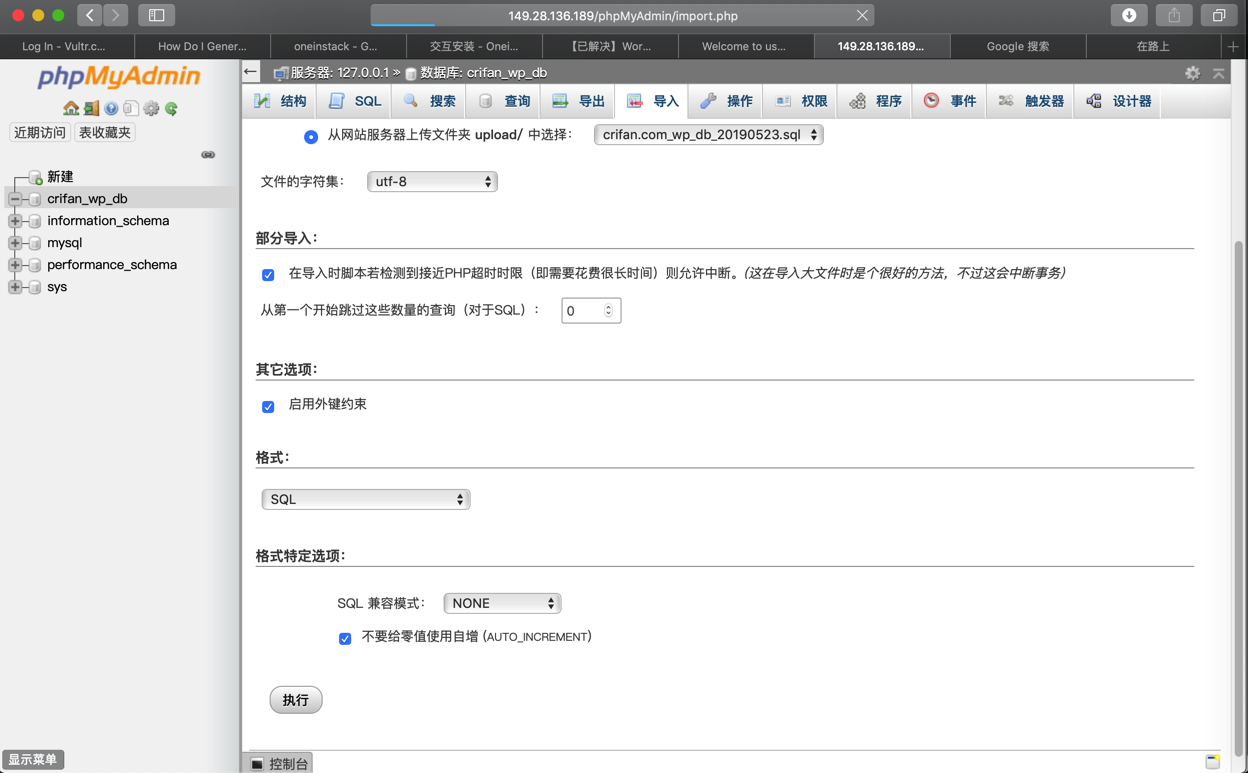
Task: Click the 表收藏夹 (Favorites) button
Action: pos(105,132)
